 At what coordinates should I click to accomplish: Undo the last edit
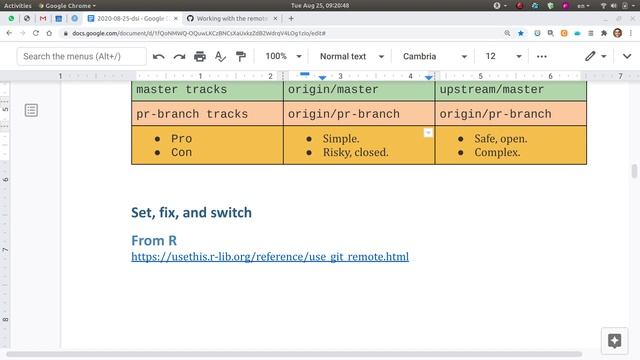pos(158,56)
